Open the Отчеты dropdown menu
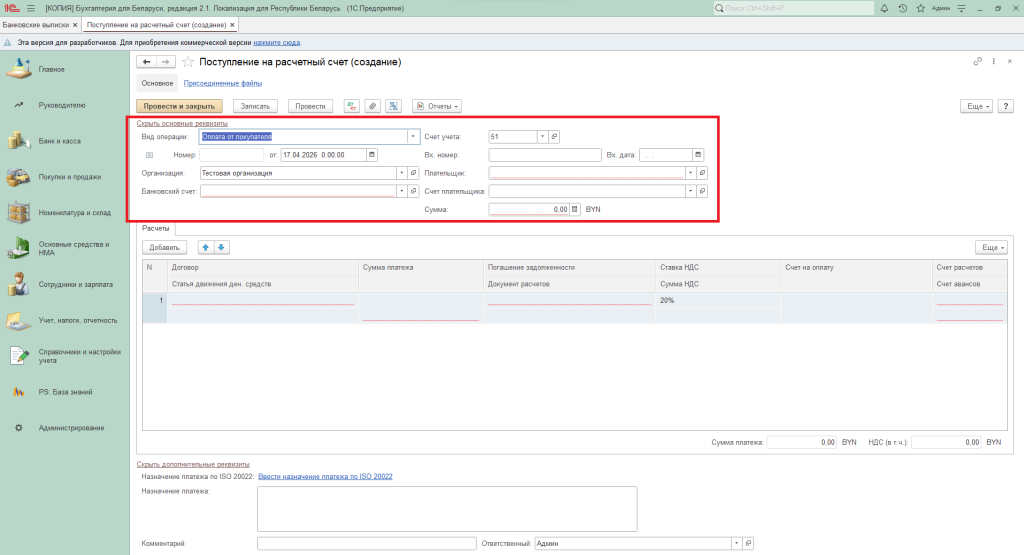 436,106
